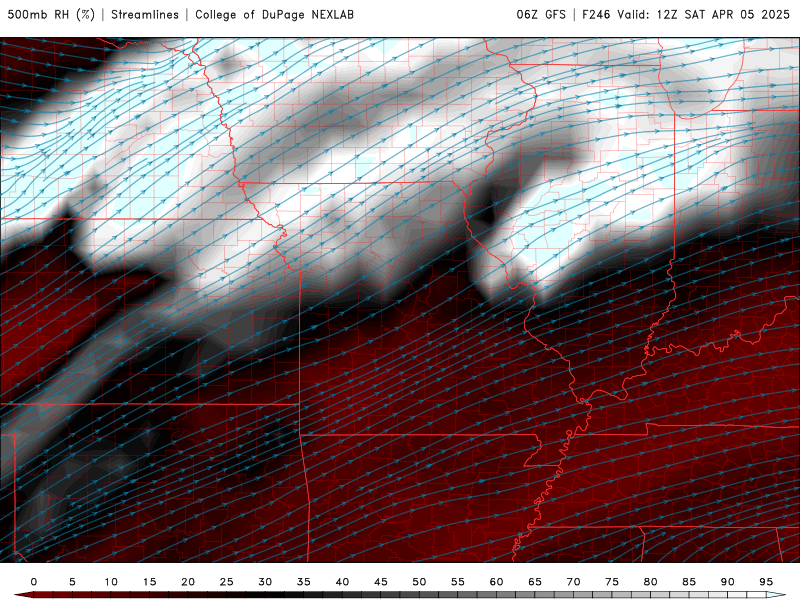Viewport: 800px width, 600px height.
Task: Click the "500mb RH (%)" title text
Action: coord(51,14)
